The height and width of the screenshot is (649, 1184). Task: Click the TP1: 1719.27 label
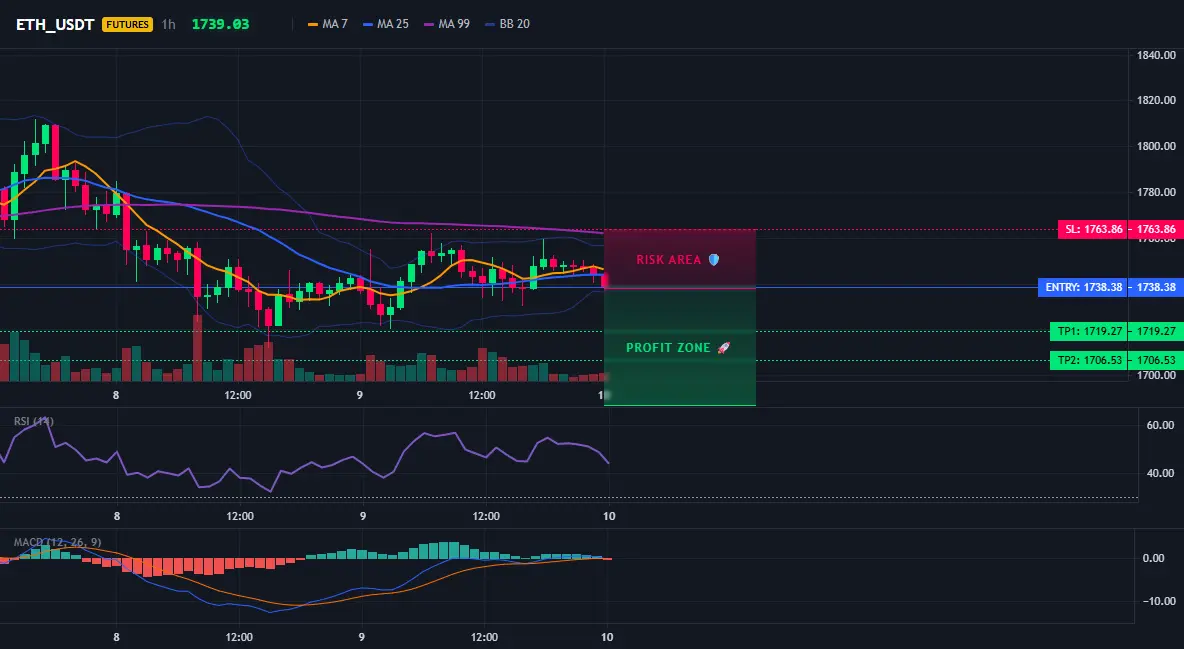(x=1088, y=331)
